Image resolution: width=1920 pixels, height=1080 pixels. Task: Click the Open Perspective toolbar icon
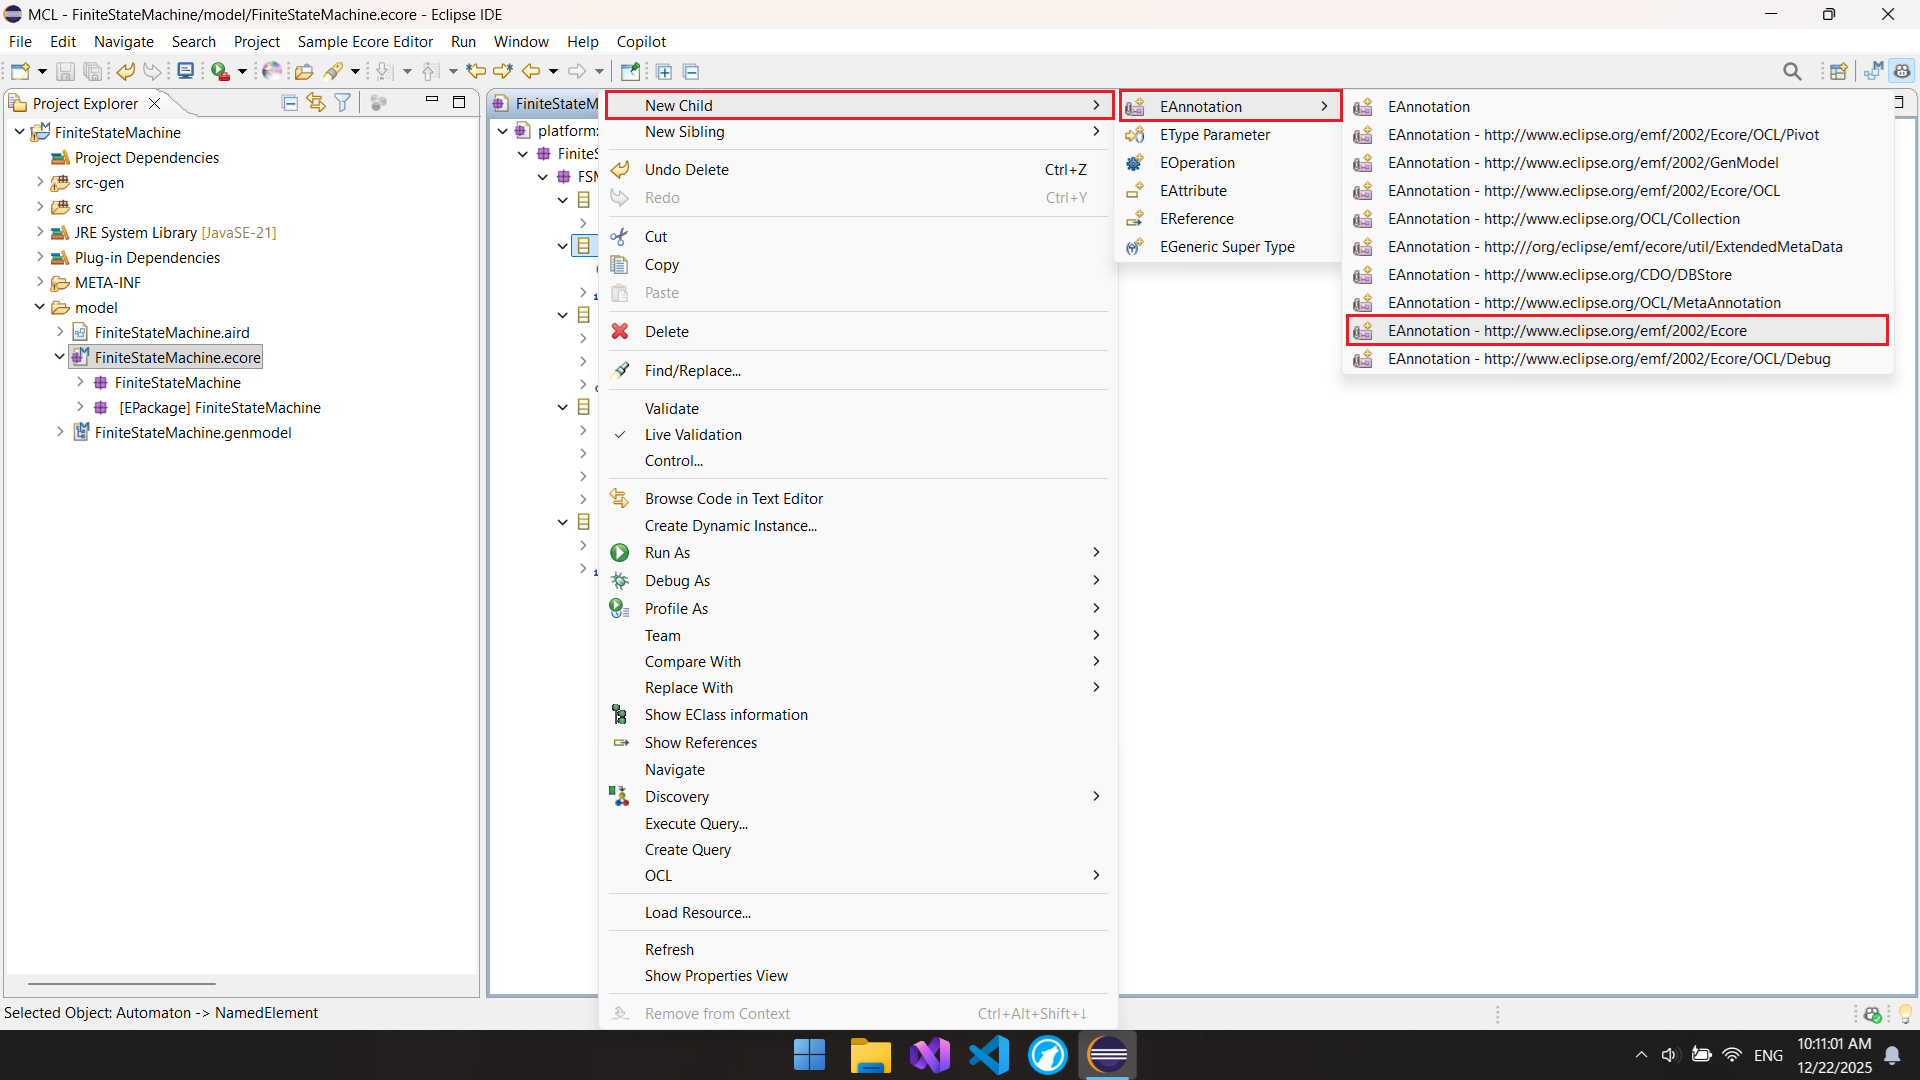(1838, 71)
